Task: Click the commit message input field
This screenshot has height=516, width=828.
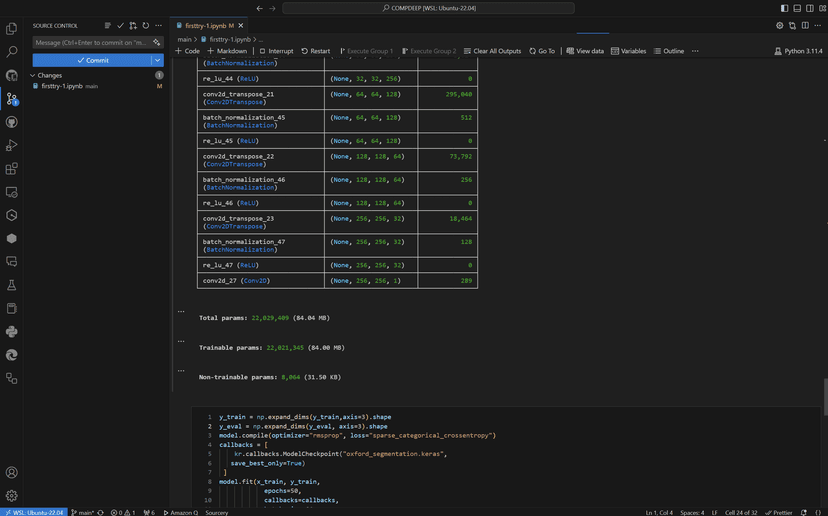Action: (90, 43)
